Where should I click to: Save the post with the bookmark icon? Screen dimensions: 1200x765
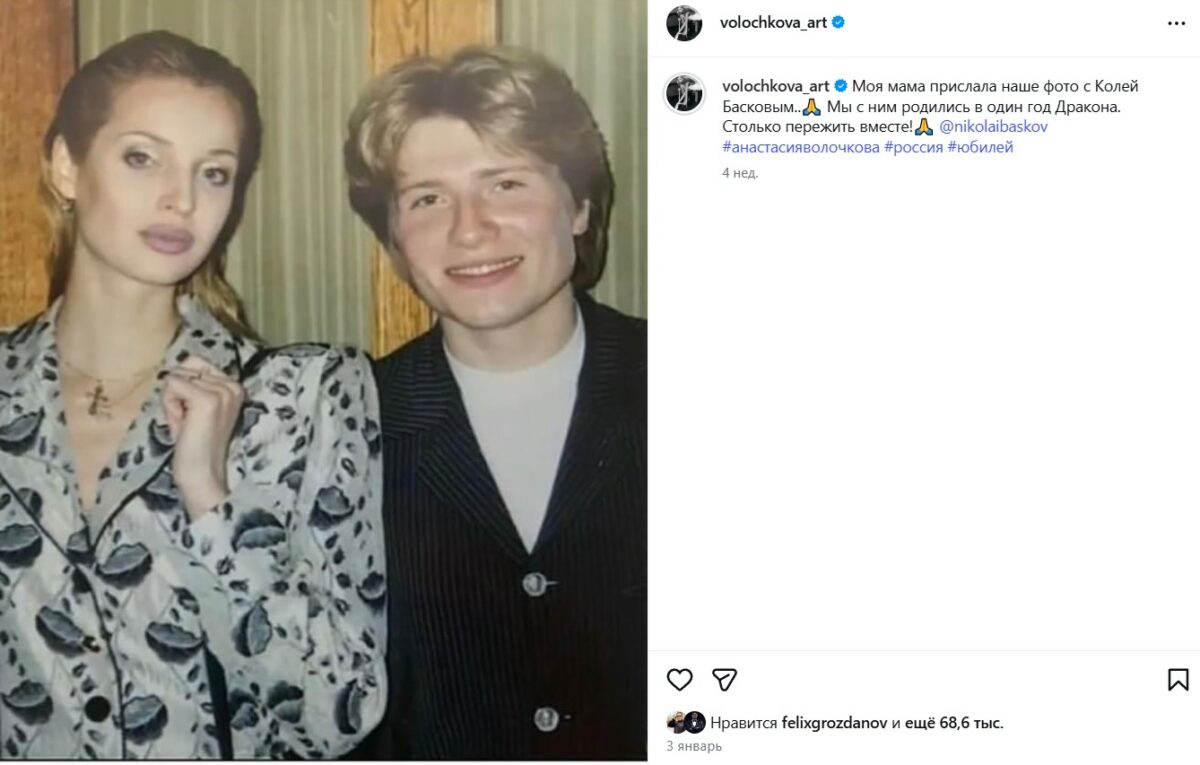tap(1178, 680)
